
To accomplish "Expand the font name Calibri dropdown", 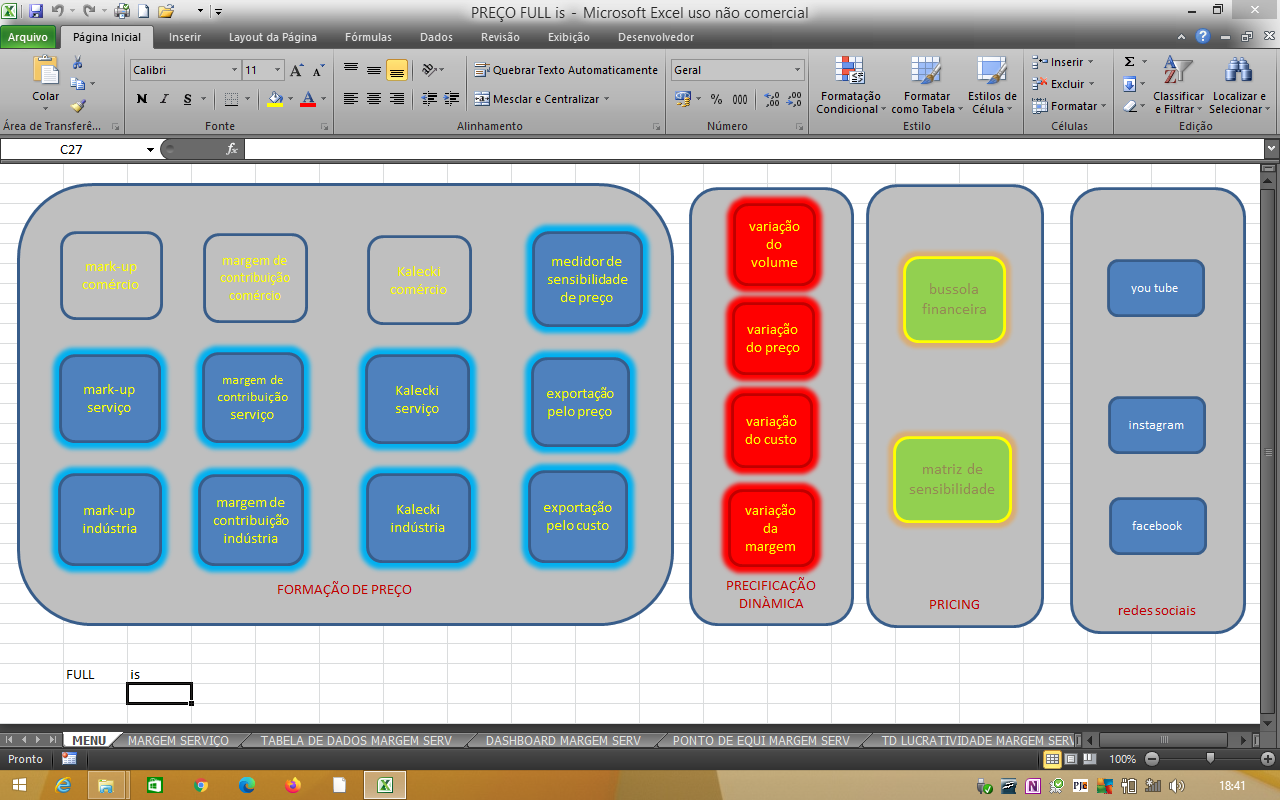I will point(235,70).
